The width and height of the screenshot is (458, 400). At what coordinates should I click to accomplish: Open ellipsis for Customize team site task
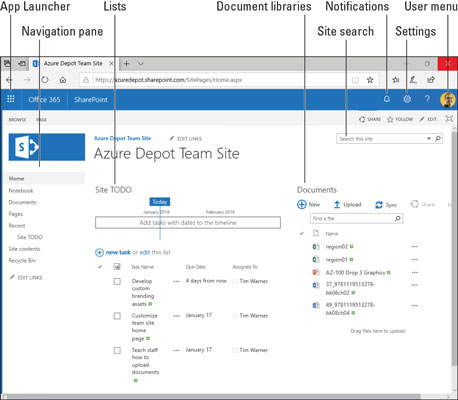[176, 316]
